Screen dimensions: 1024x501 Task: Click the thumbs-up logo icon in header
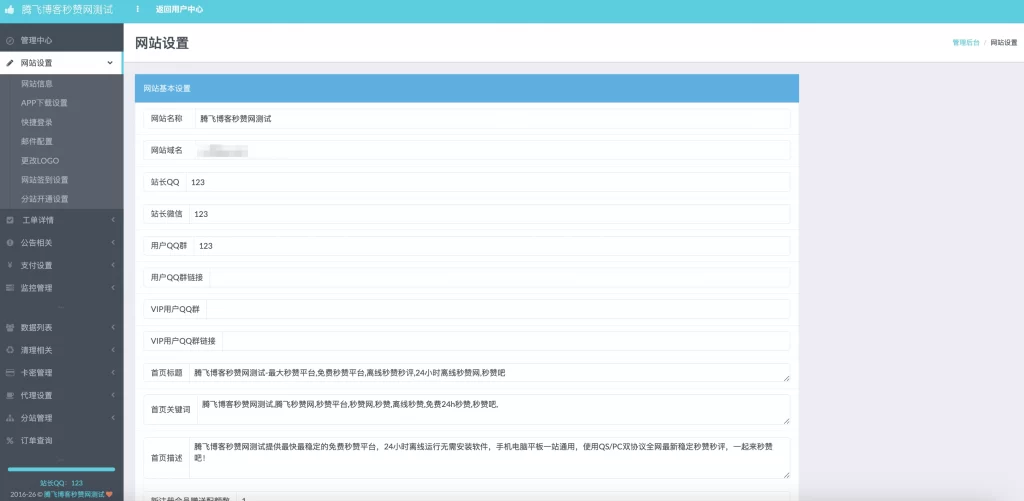point(10,9)
